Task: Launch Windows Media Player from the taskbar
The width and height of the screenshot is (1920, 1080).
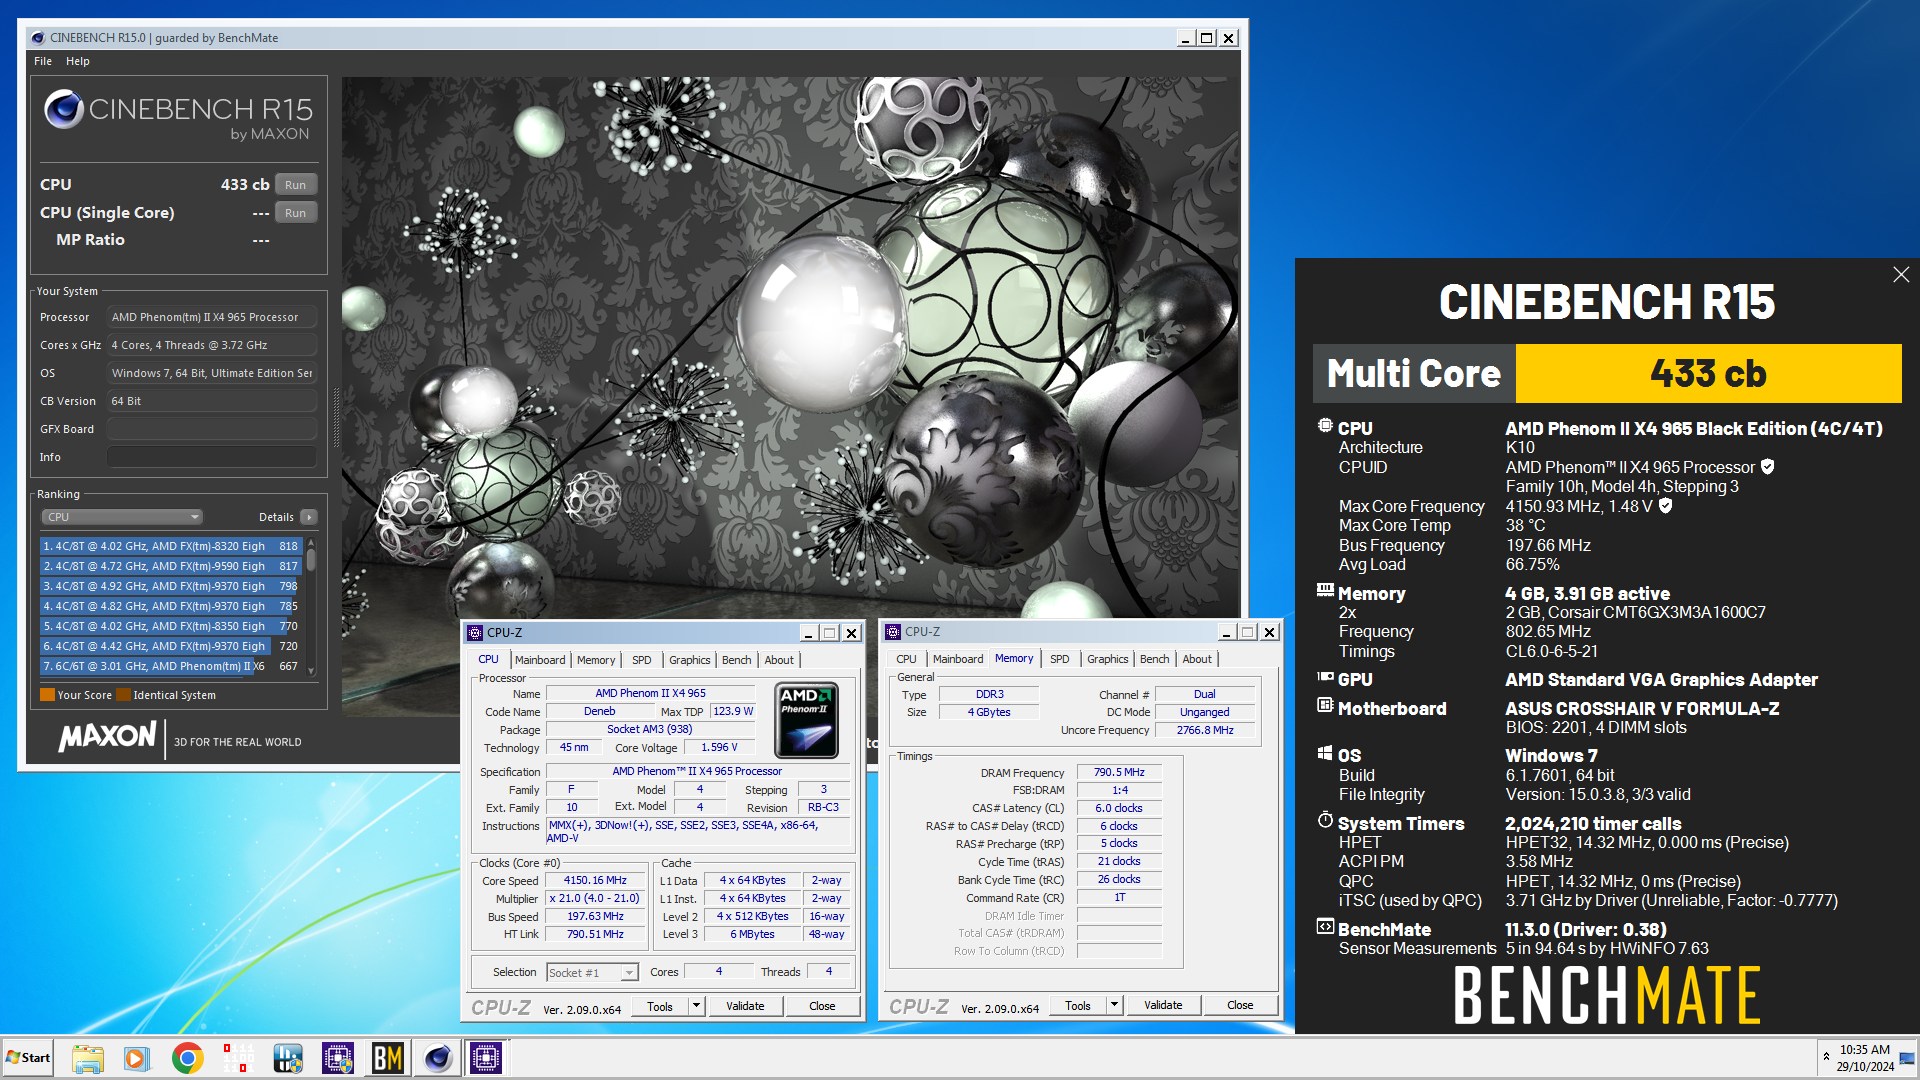Action: coord(137,1058)
